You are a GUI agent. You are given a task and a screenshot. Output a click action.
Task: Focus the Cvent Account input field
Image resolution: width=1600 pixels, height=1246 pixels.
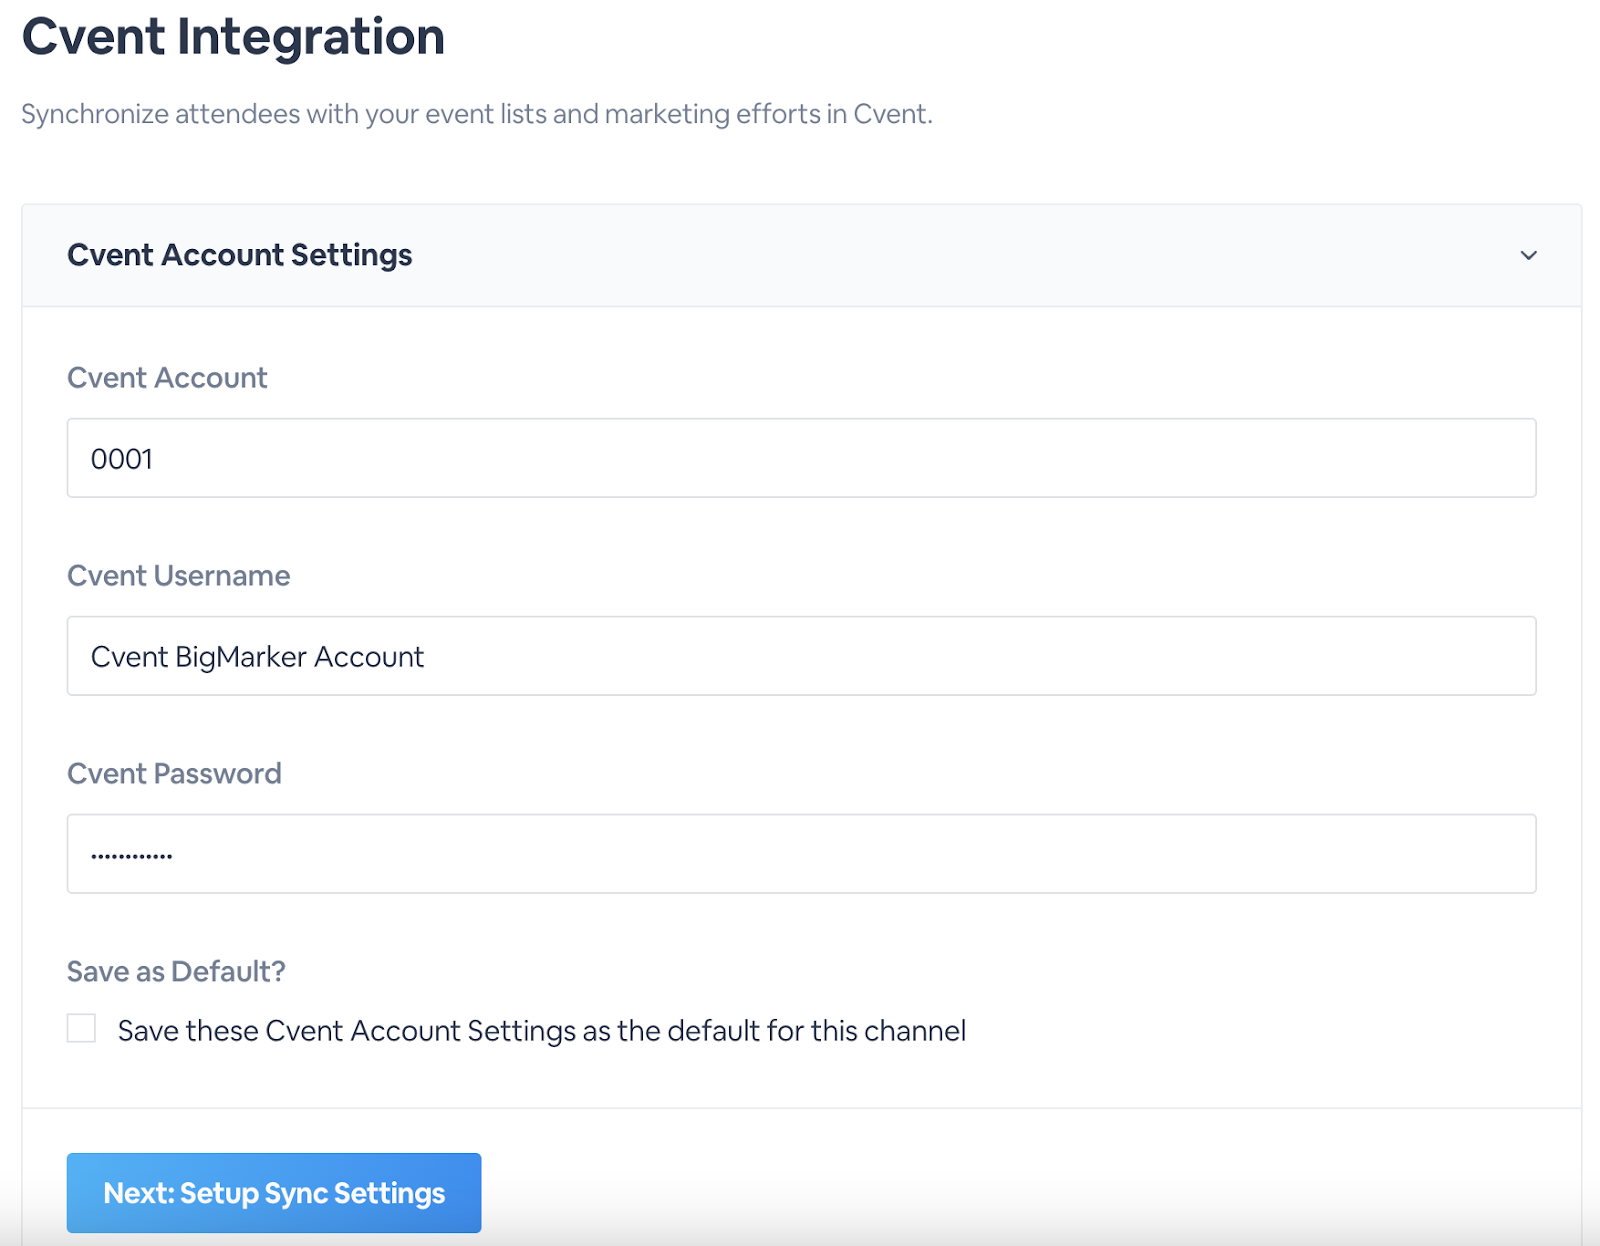click(x=800, y=458)
